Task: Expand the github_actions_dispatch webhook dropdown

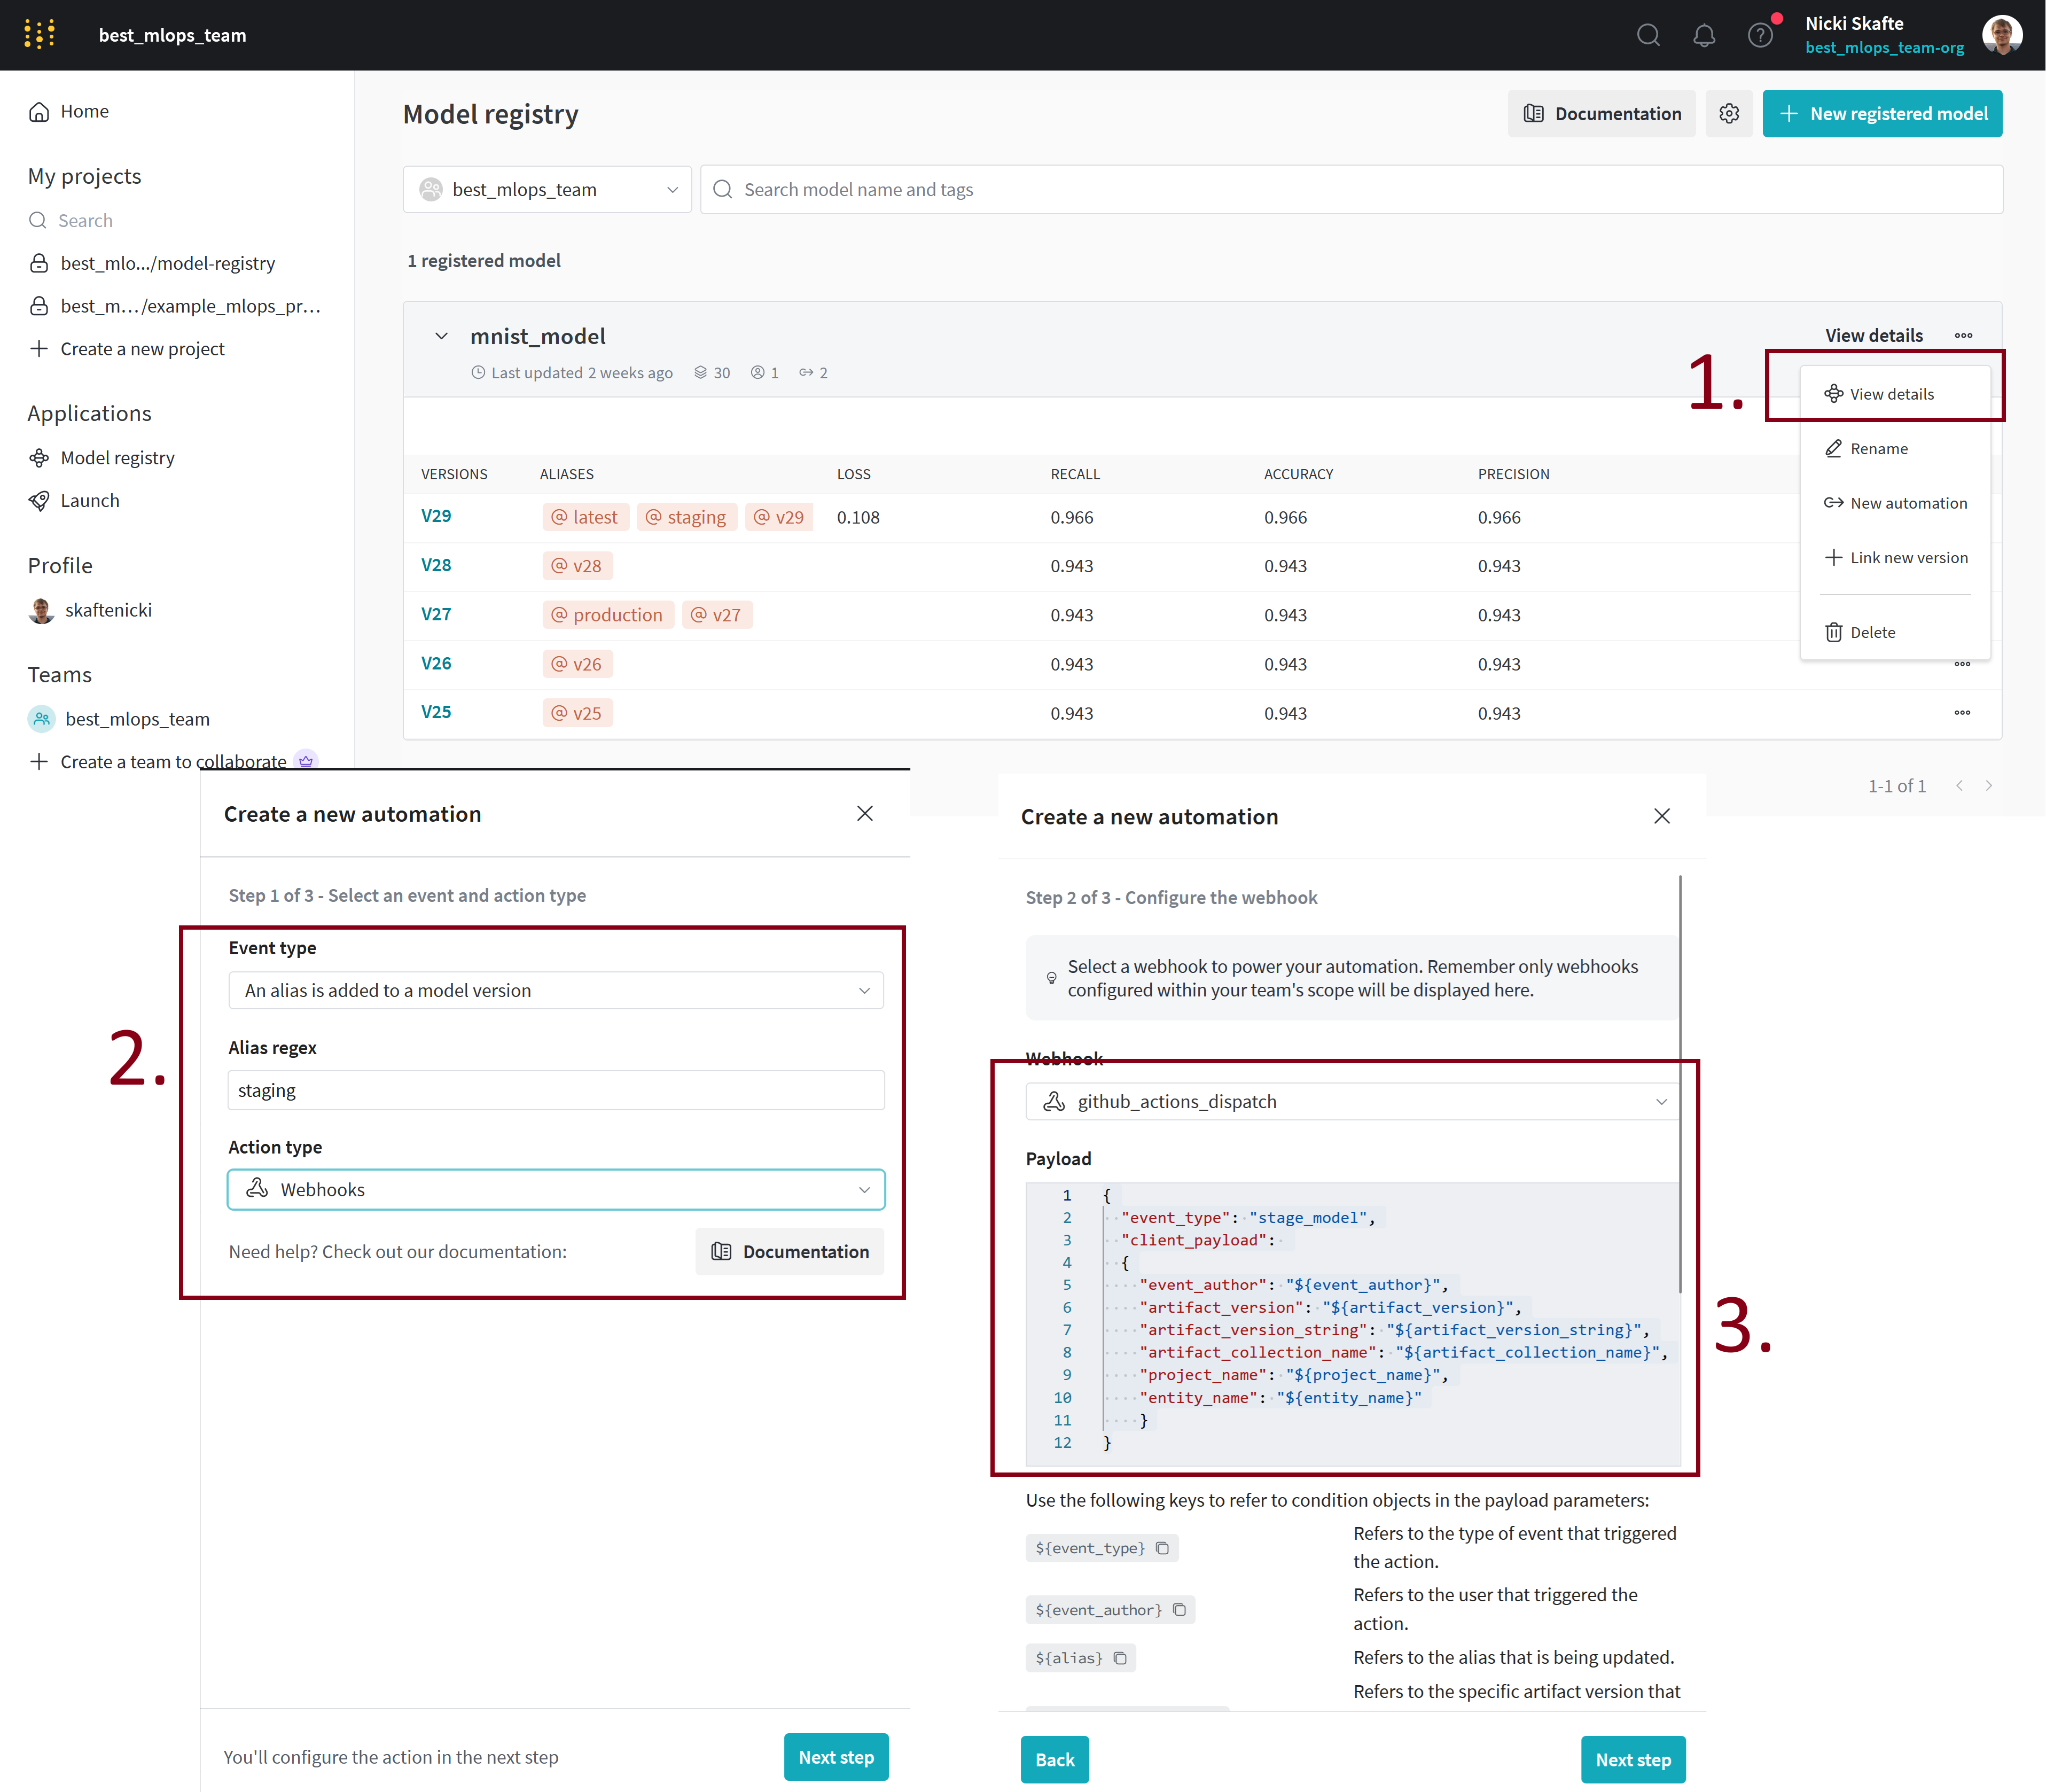Action: [x=1351, y=1101]
